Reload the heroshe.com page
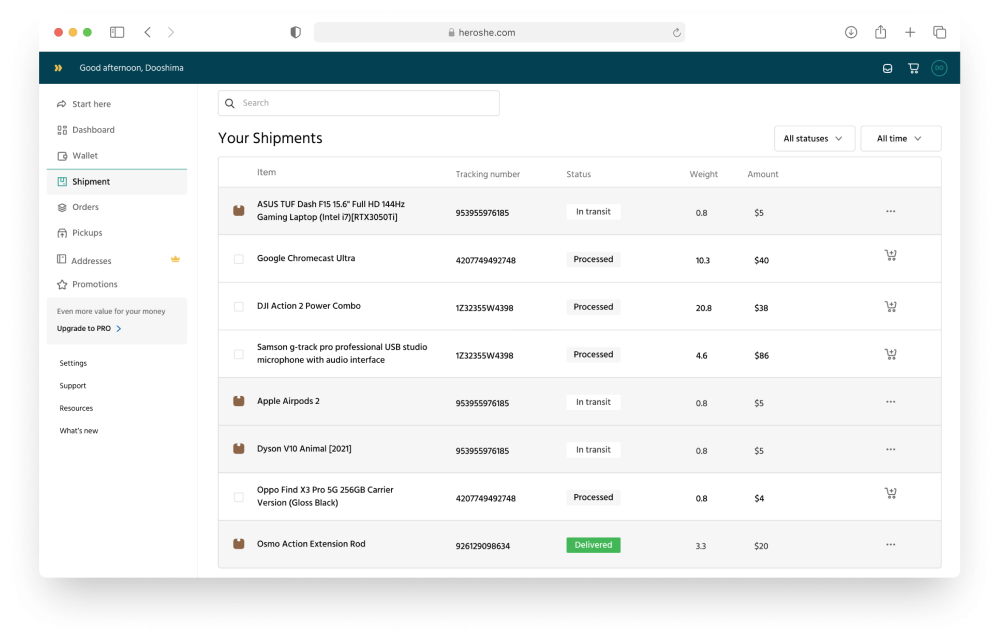 pyautogui.click(x=676, y=32)
